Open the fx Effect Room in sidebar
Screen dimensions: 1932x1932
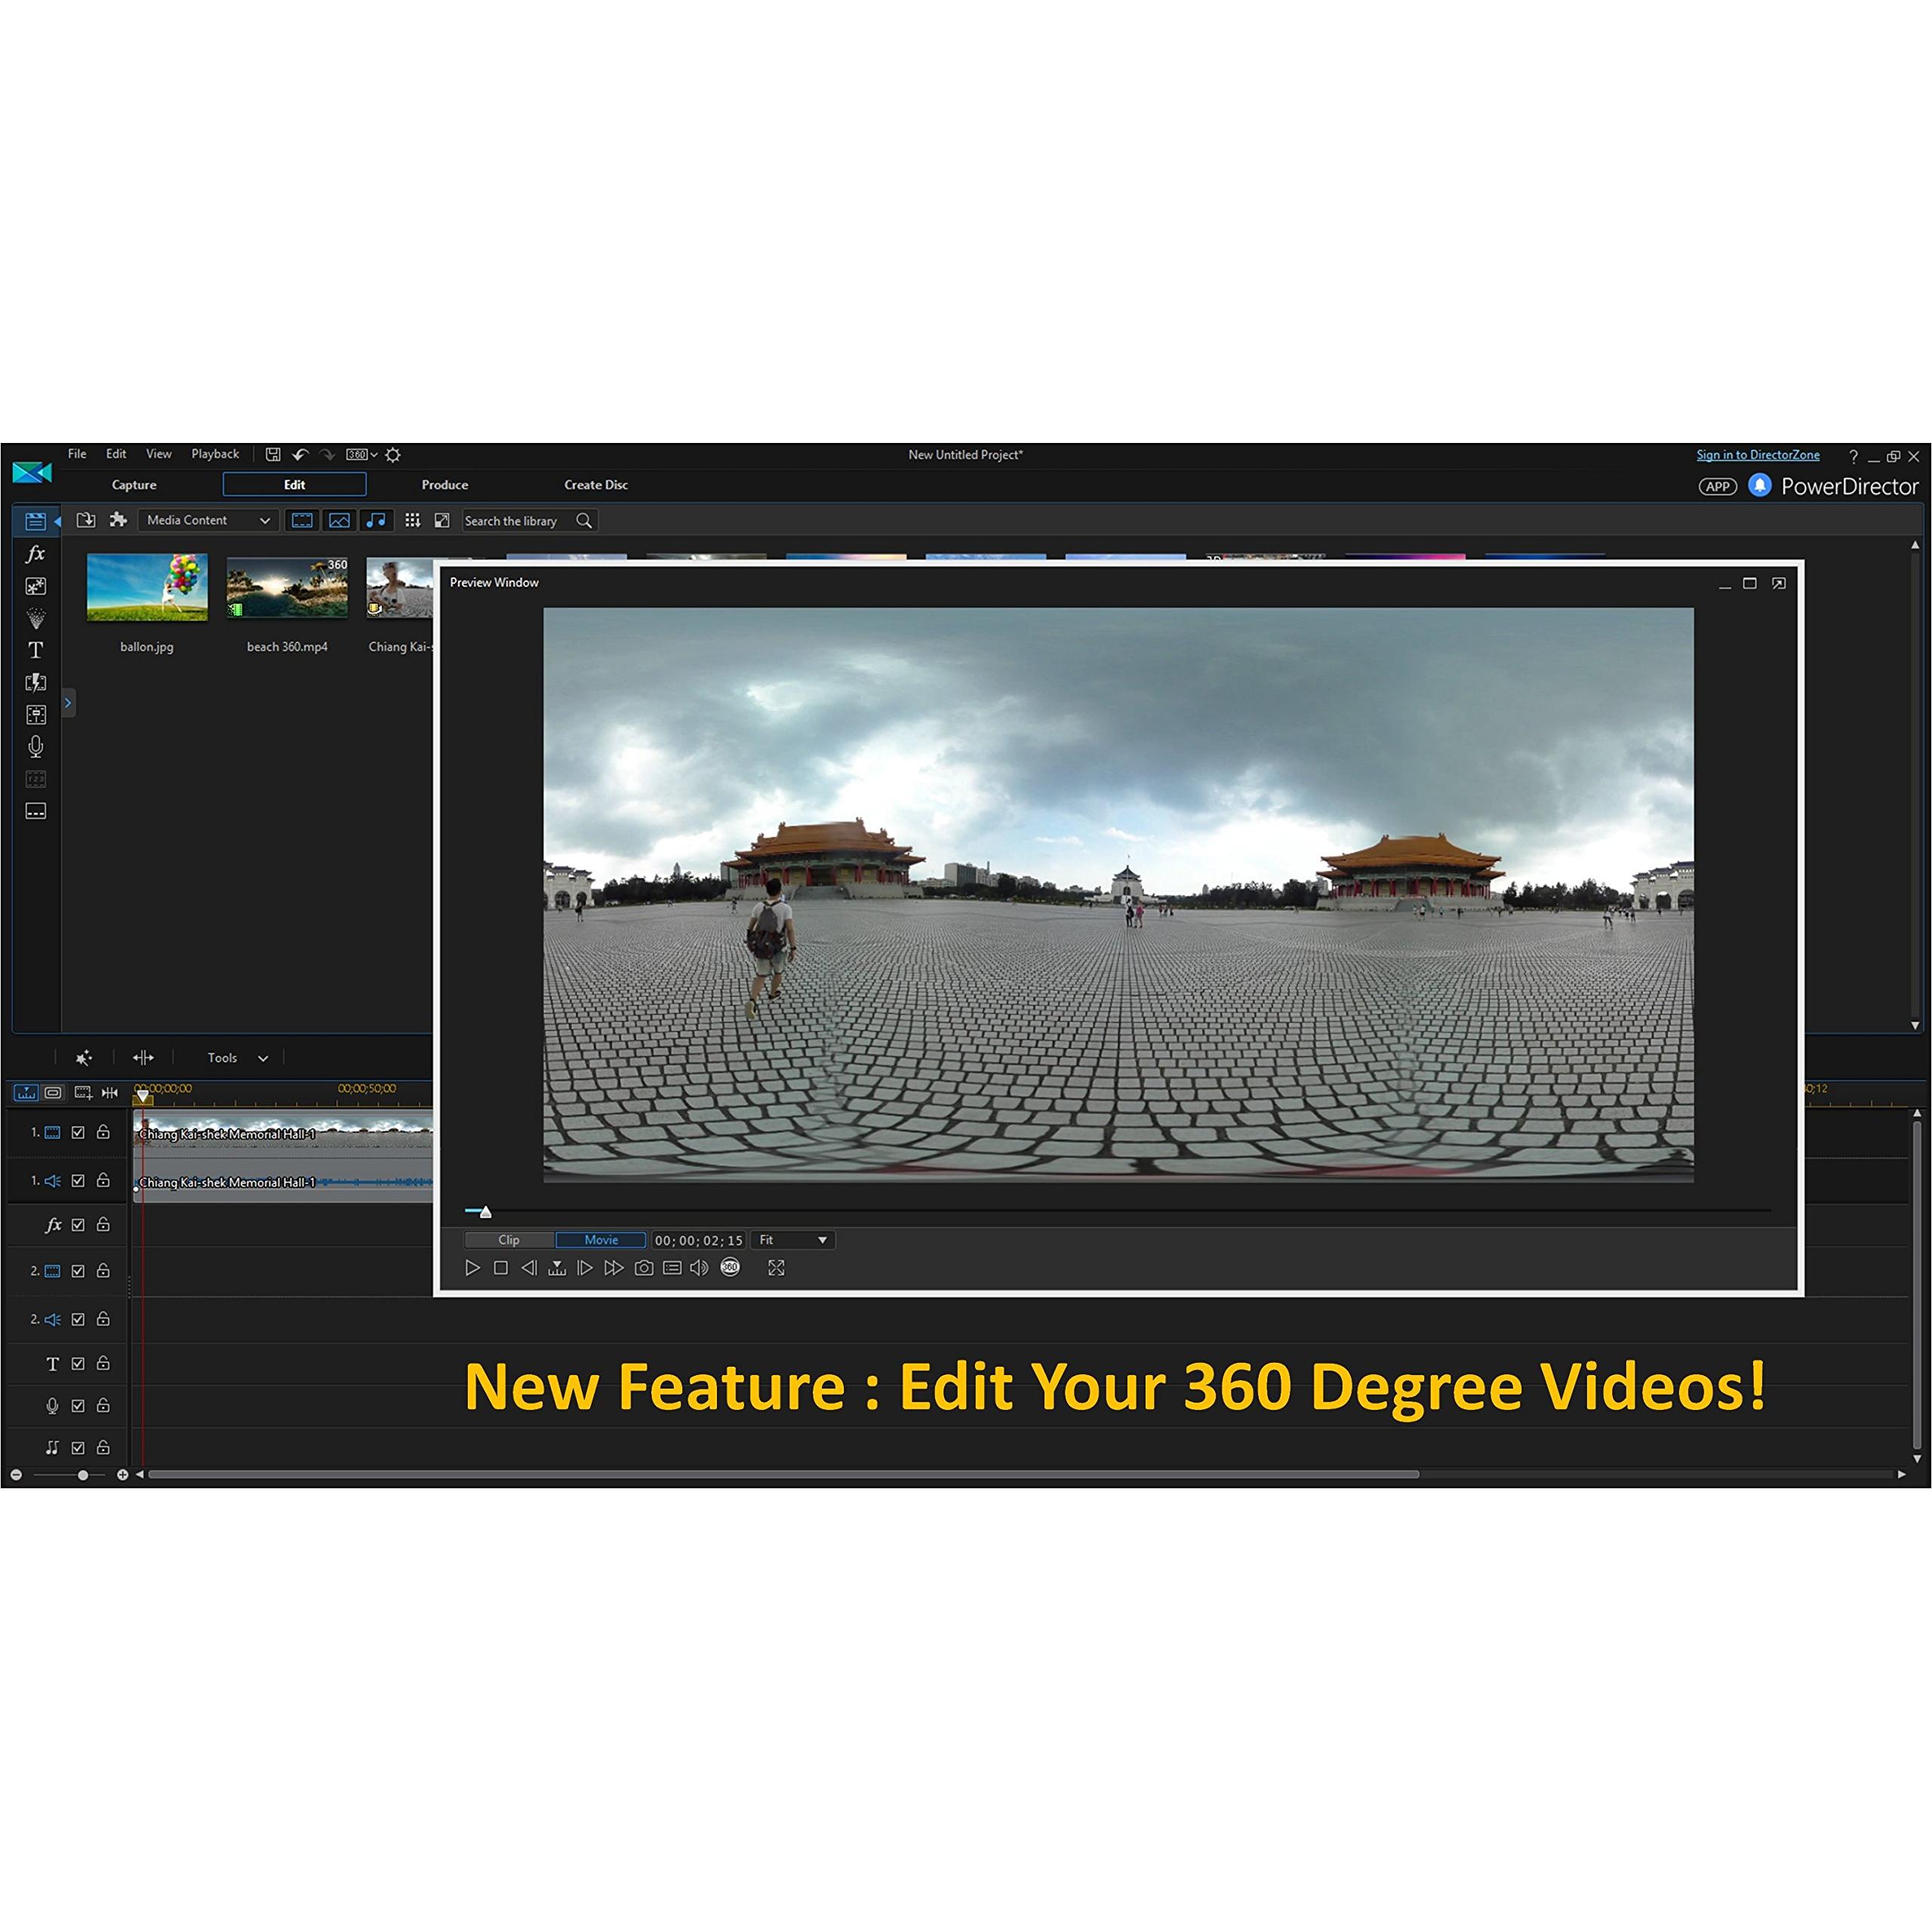(35, 554)
